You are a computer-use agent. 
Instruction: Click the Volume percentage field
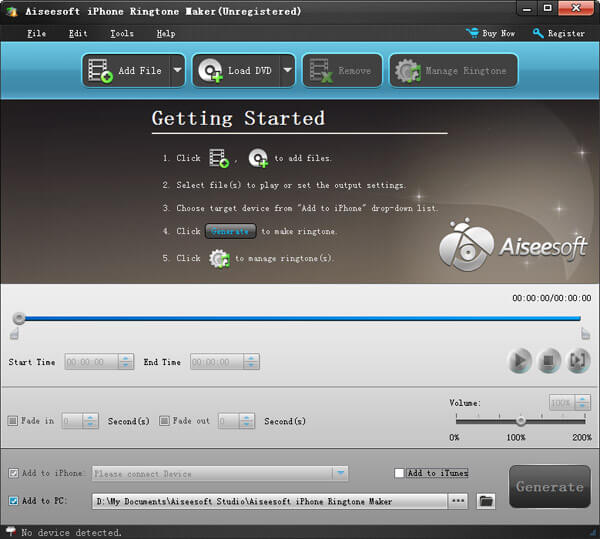tap(562, 402)
